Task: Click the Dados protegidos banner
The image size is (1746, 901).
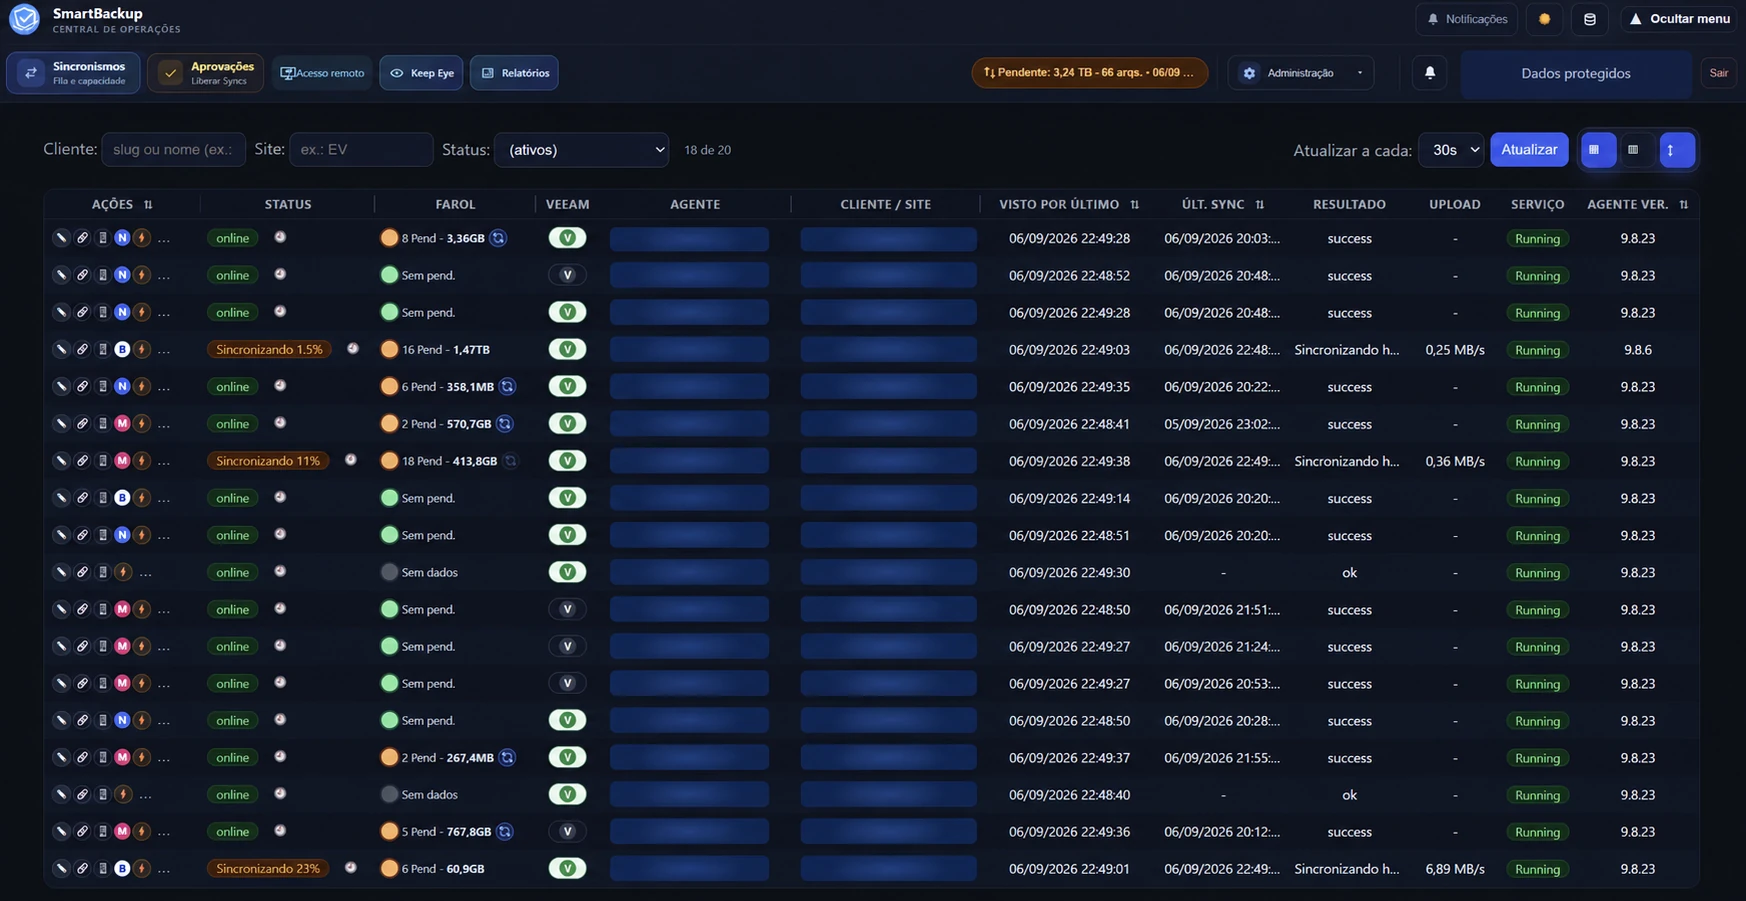Action: coord(1576,73)
